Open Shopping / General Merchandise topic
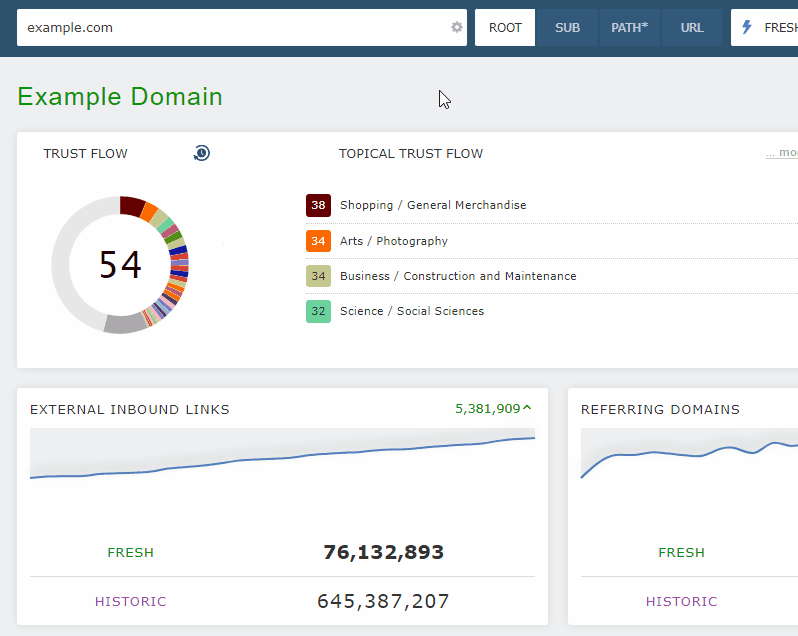Image resolution: width=798 pixels, height=636 pixels. tap(432, 205)
